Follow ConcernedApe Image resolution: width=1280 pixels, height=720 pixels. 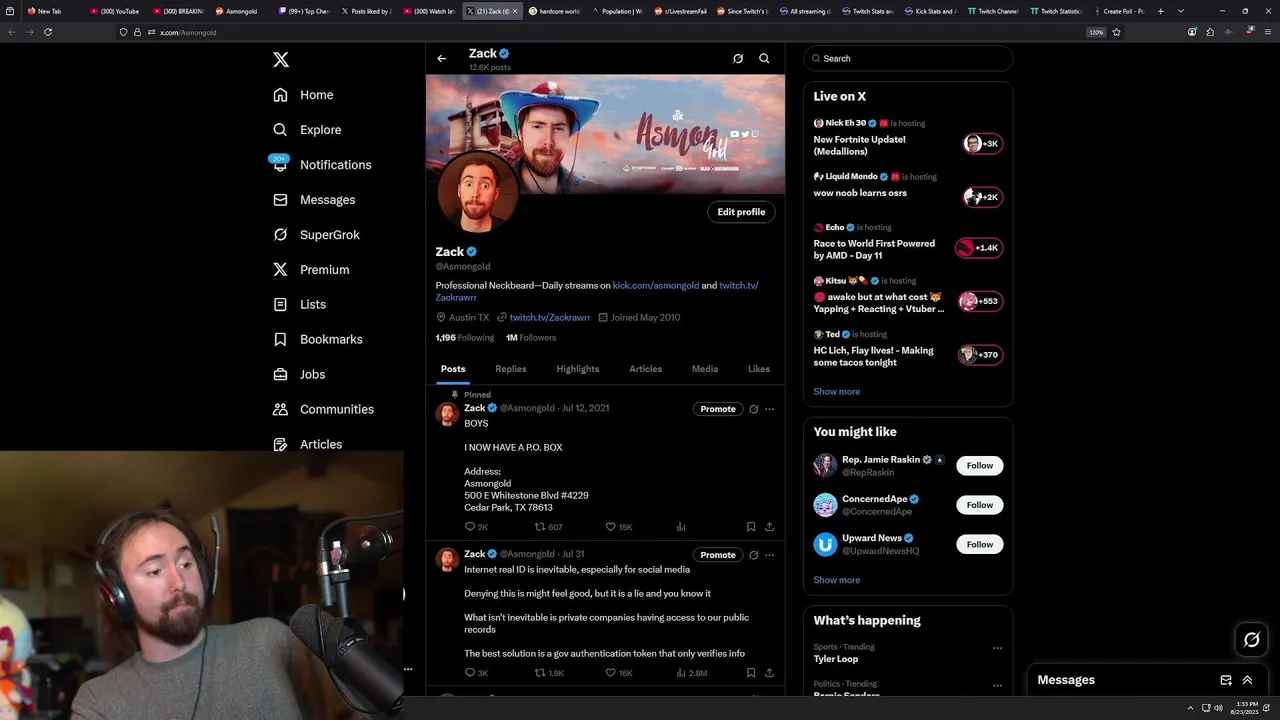coord(980,505)
